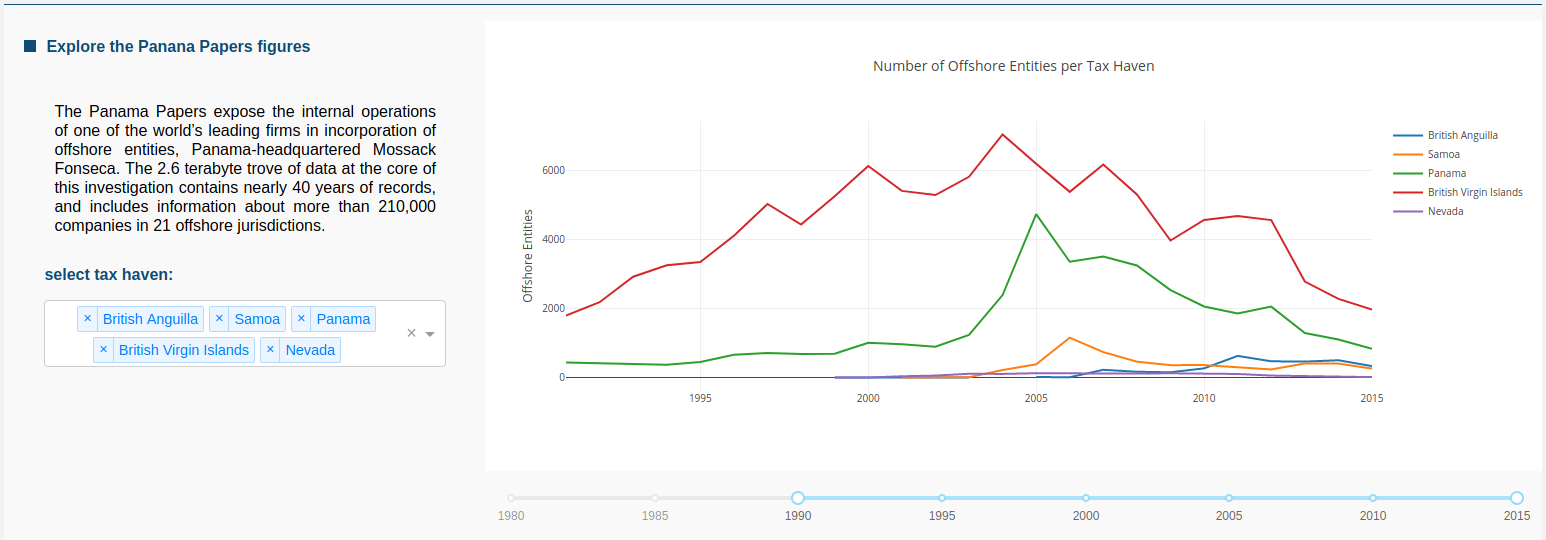Set slider to the 2000 mark
The width and height of the screenshot is (1546, 540).
(1086, 498)
